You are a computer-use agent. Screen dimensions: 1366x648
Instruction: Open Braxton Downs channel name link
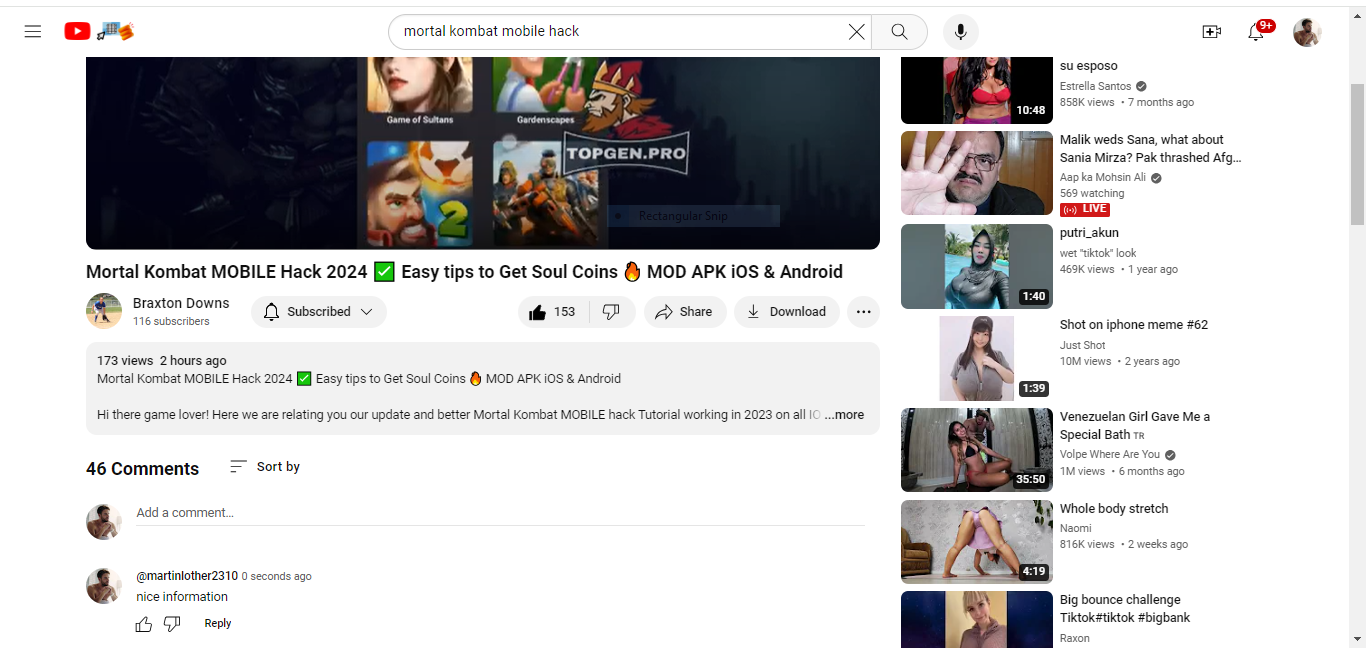[x=181, y=303]
